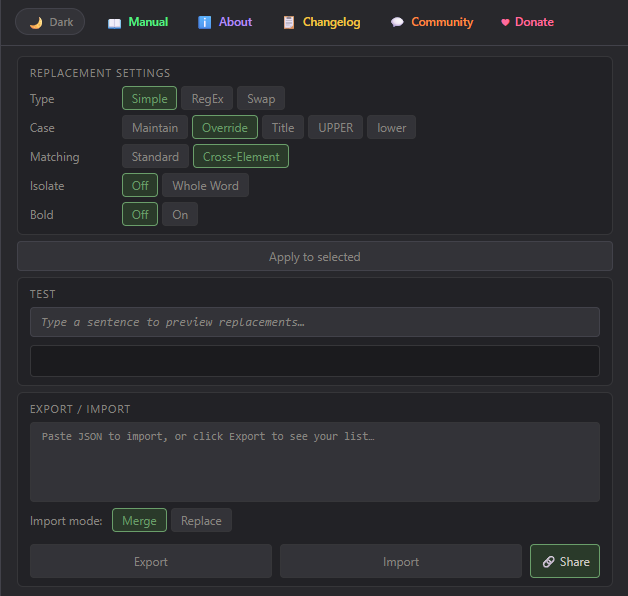The image size is (628, 596).
Task: Click the test preview output box
Action: coord(315,361)
